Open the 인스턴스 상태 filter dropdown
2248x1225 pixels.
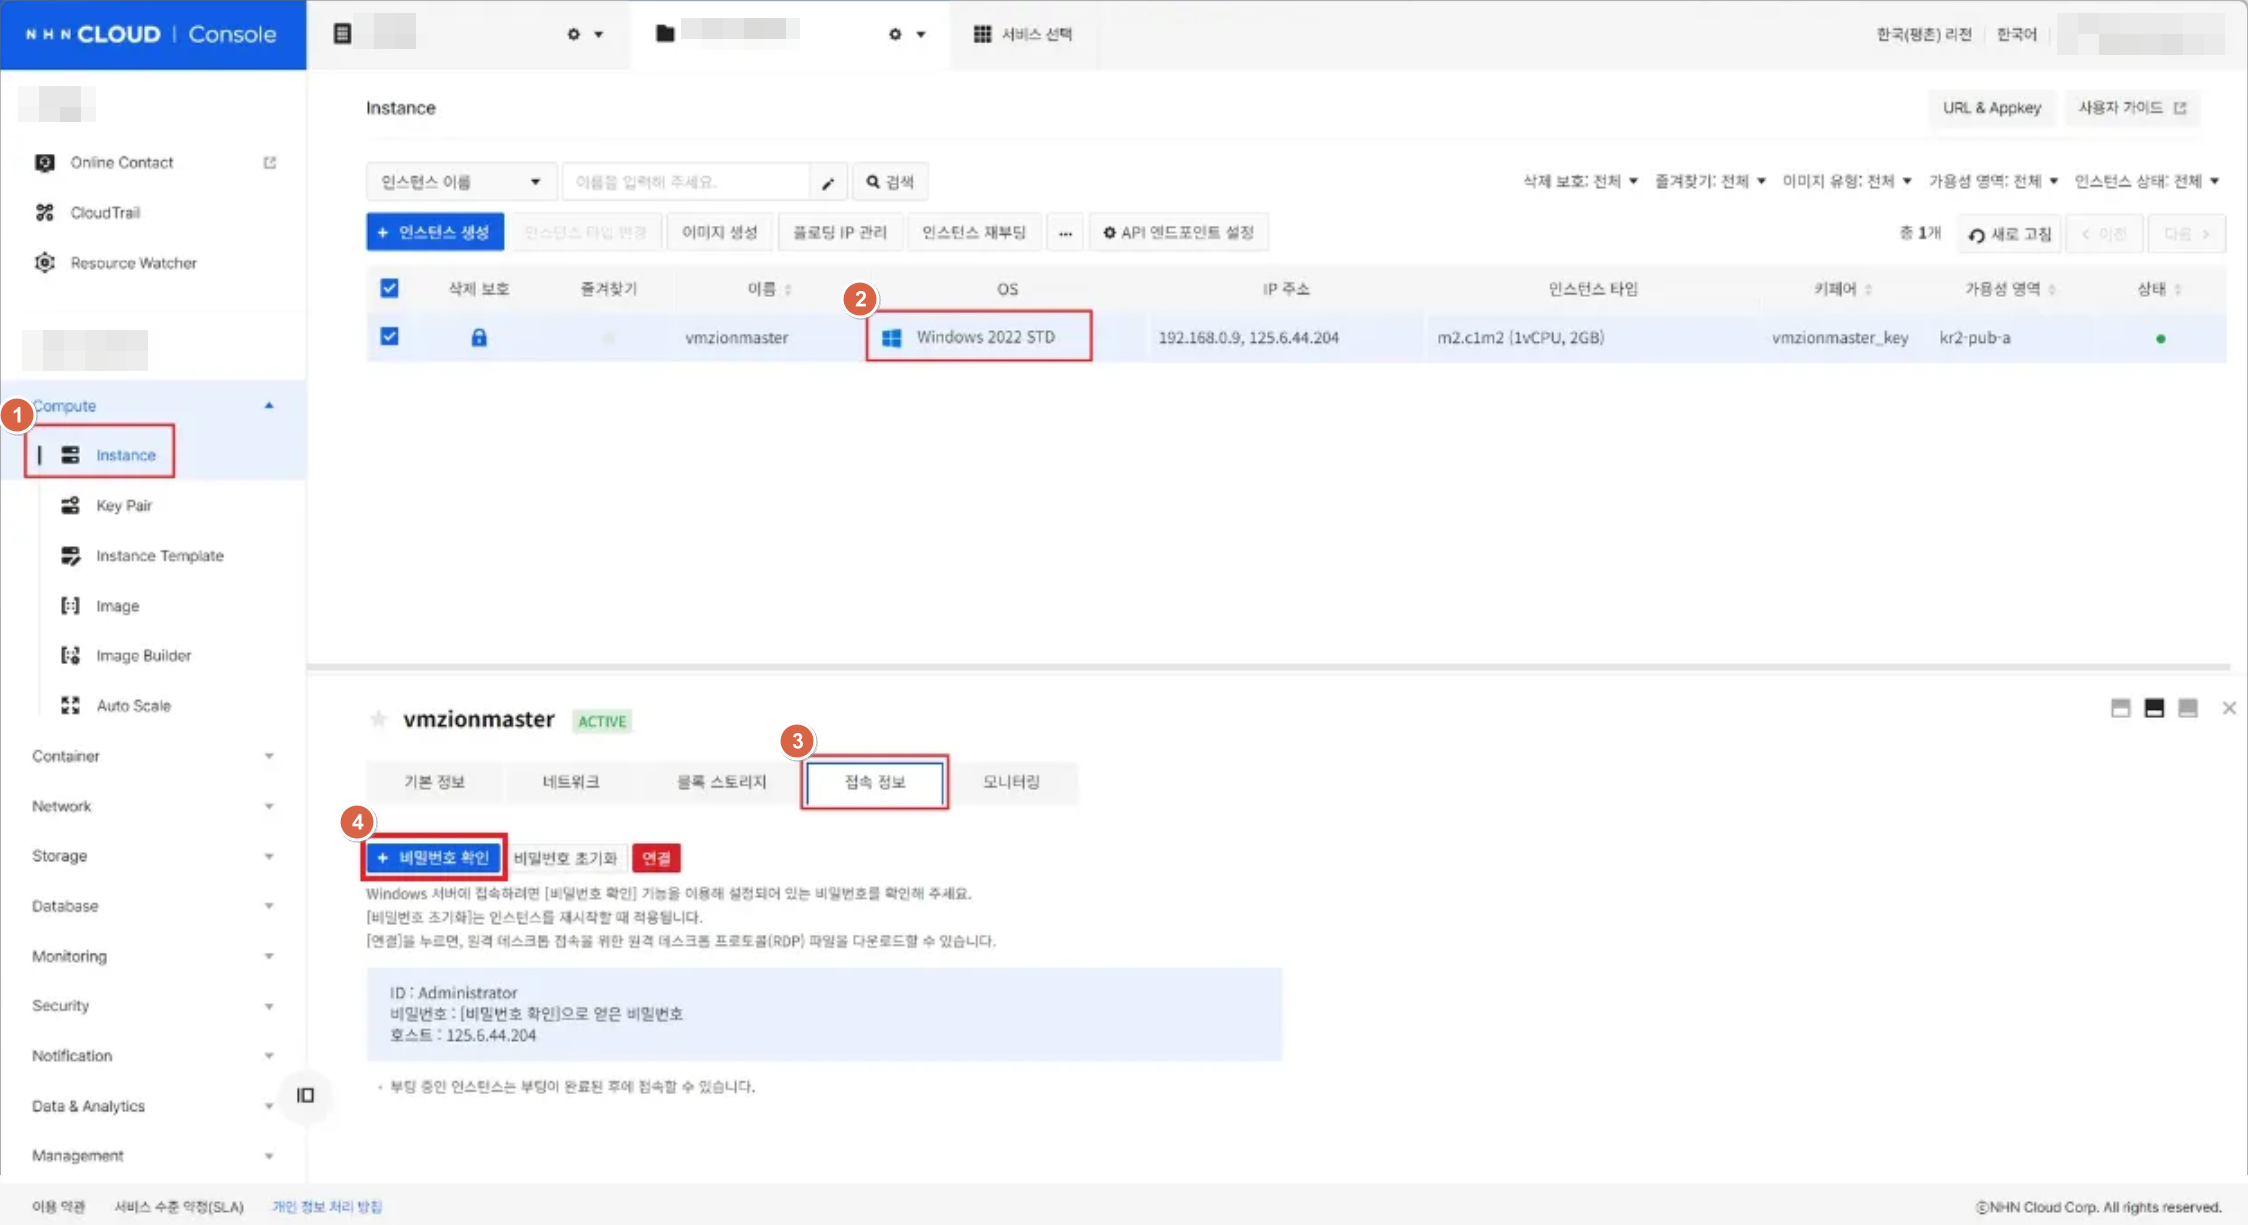point(2146,181)
